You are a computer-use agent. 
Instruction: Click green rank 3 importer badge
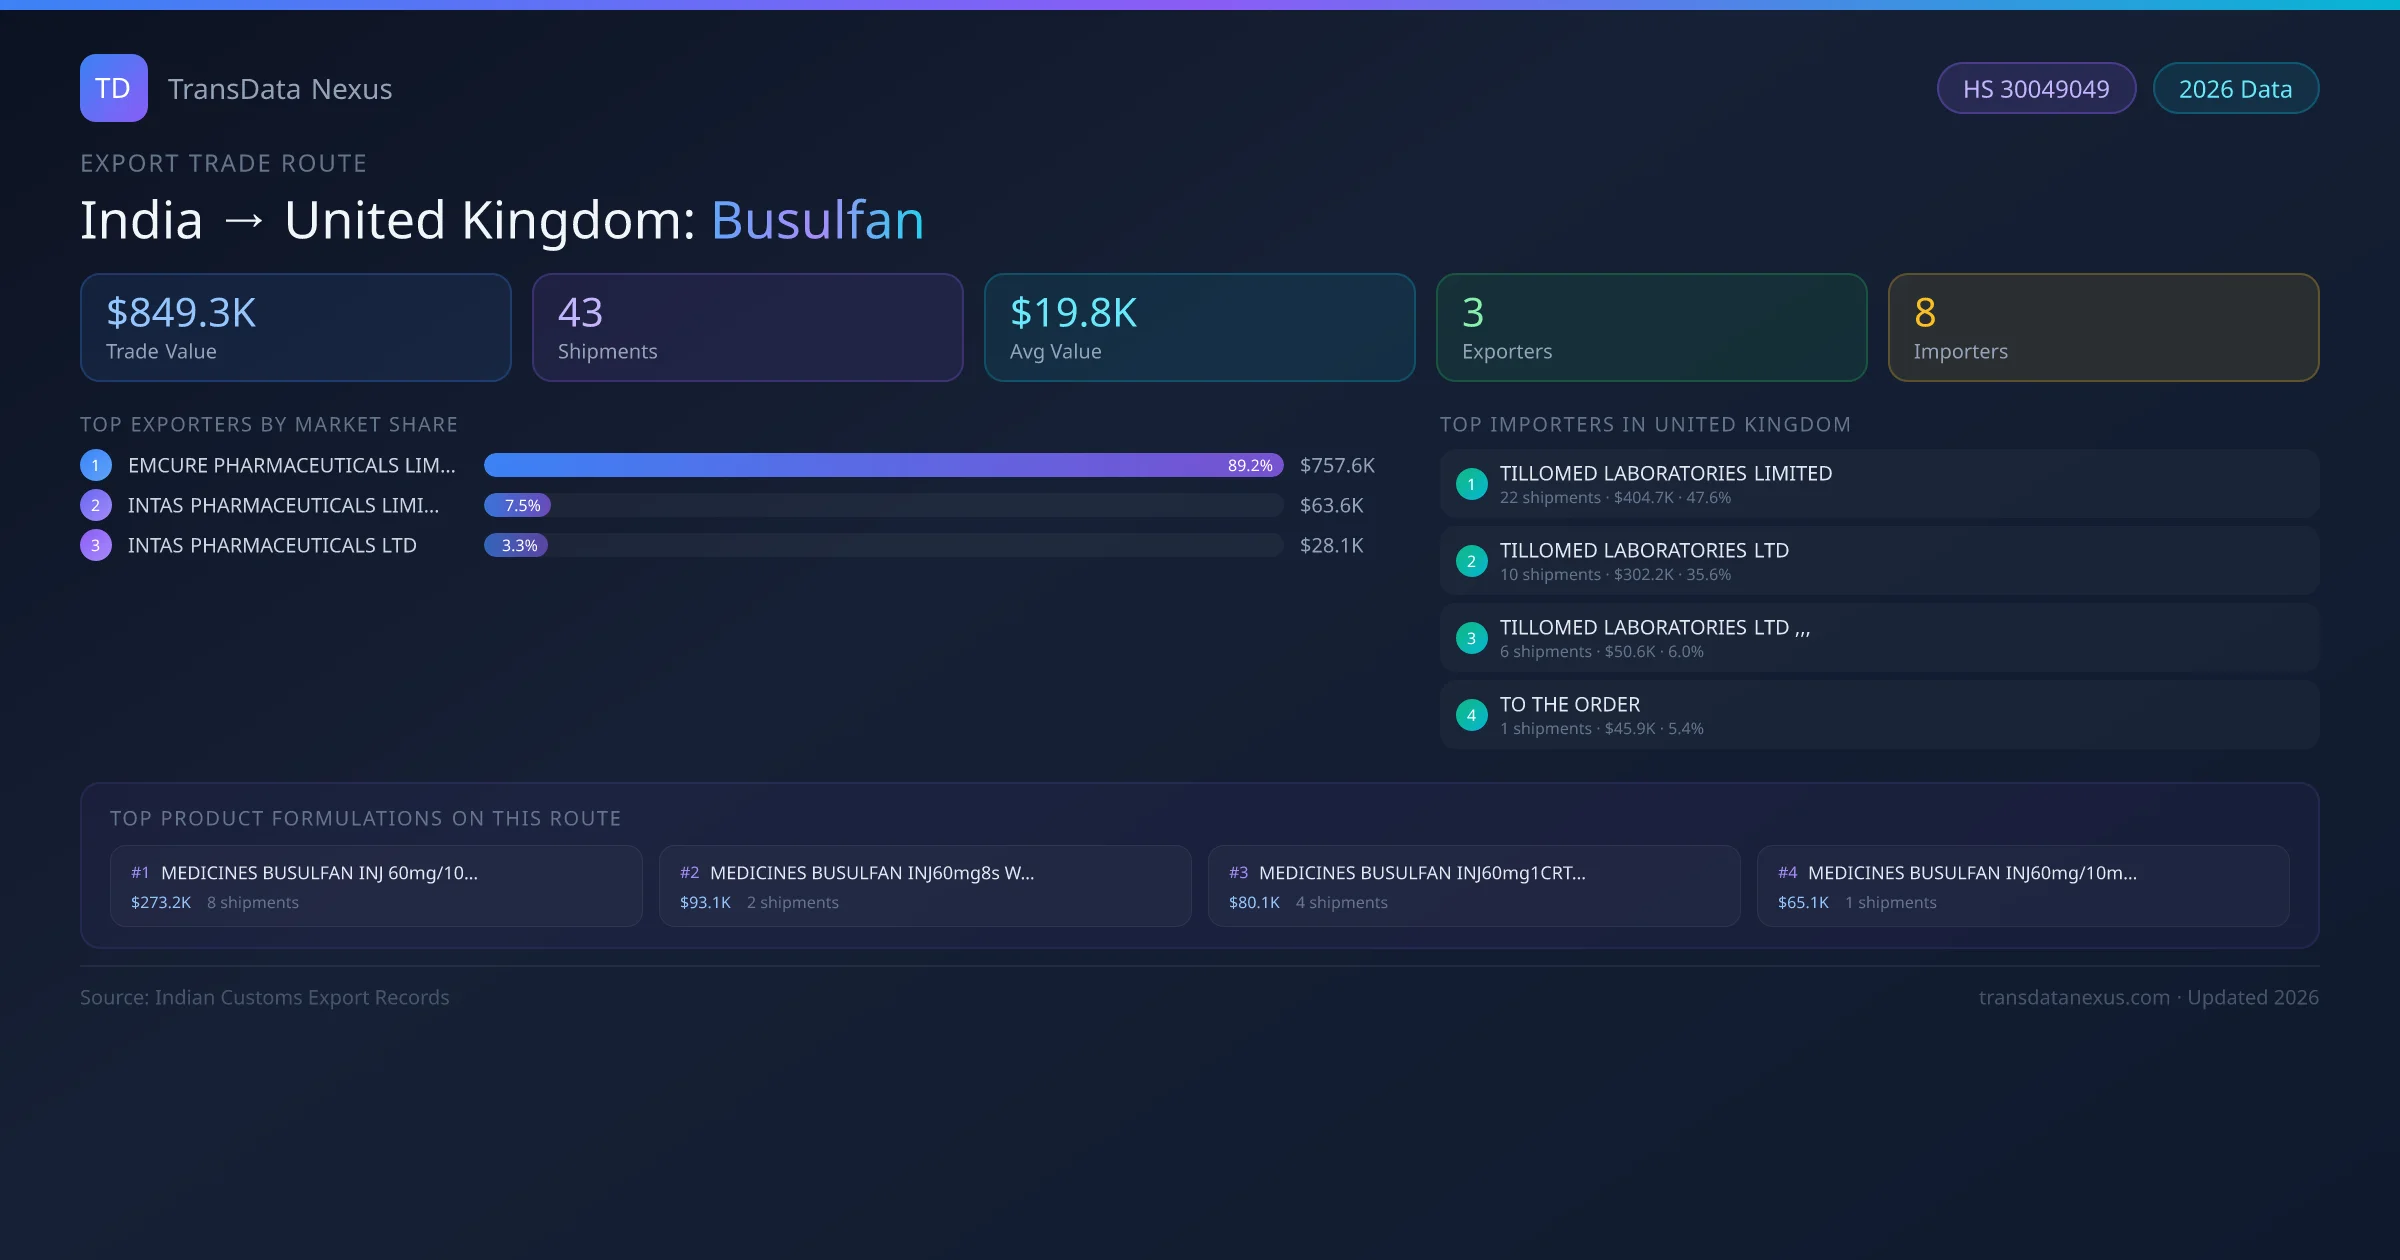(1471, 638)
